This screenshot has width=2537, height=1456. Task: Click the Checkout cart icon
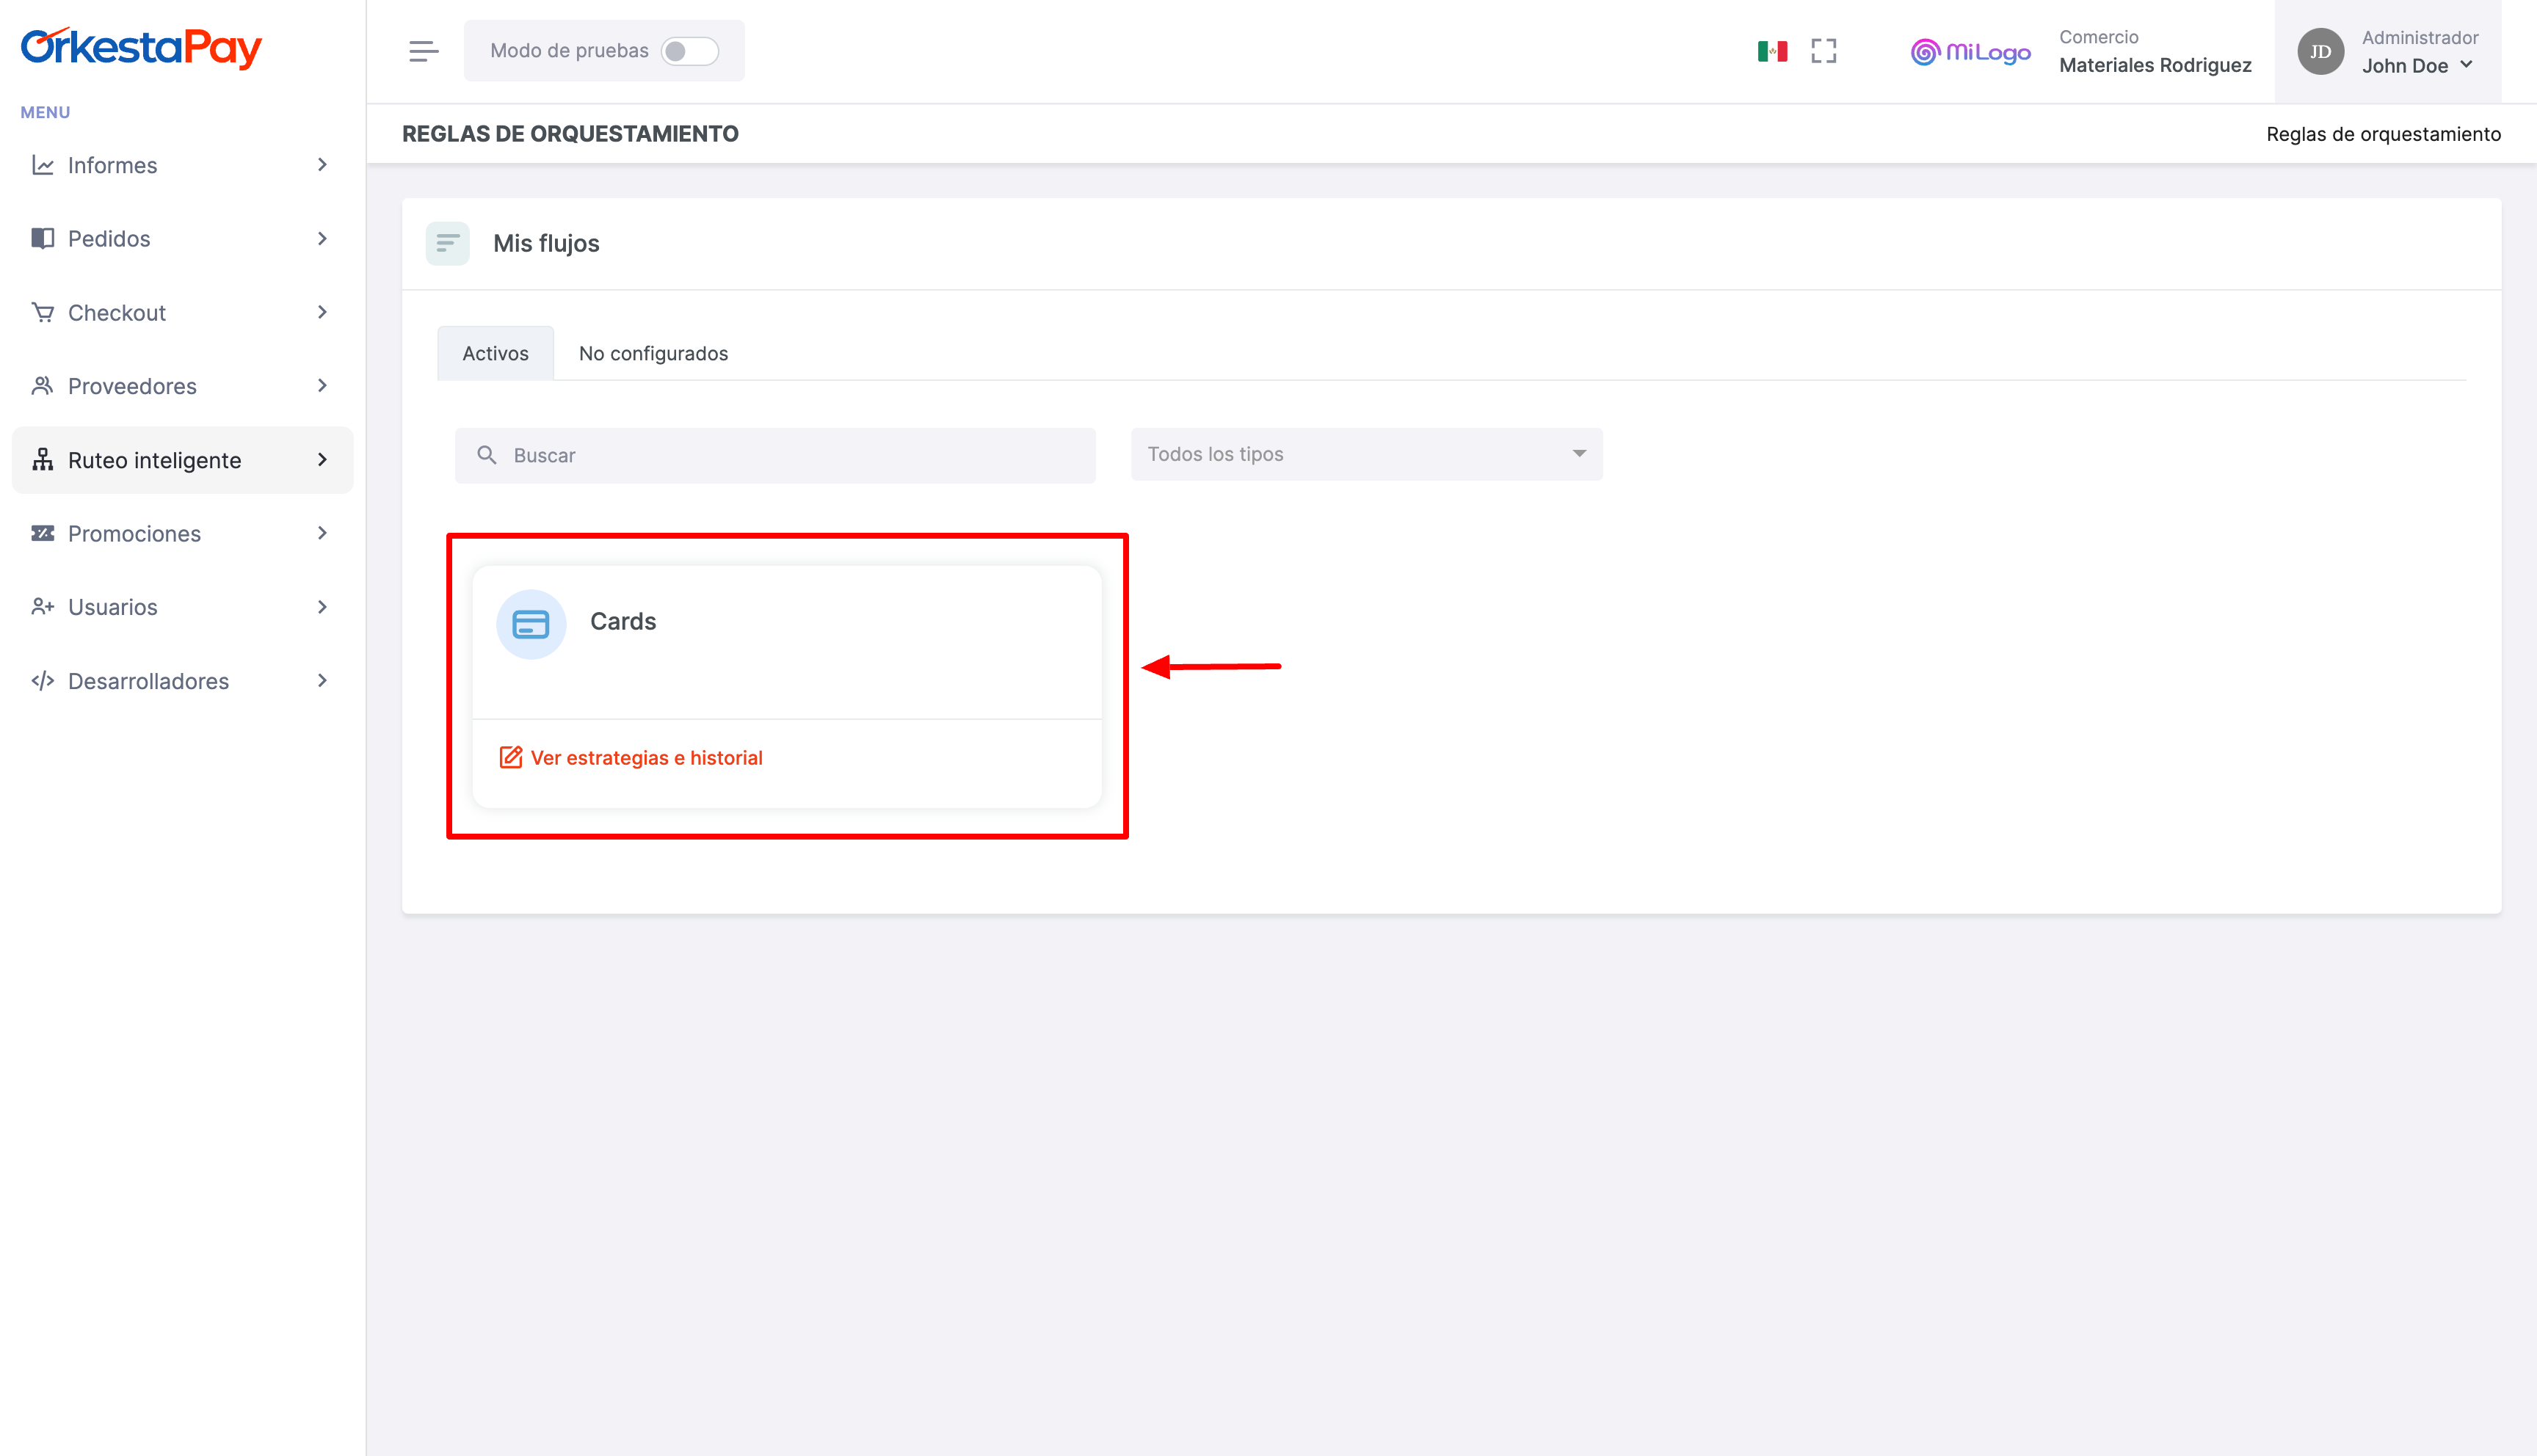[x=43, y=312]
